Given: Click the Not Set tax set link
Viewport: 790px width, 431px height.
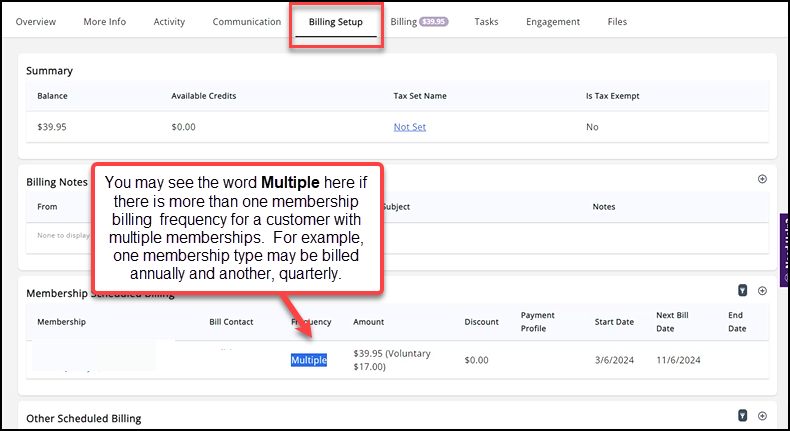Looking at the screenshot, I should 410,127.
